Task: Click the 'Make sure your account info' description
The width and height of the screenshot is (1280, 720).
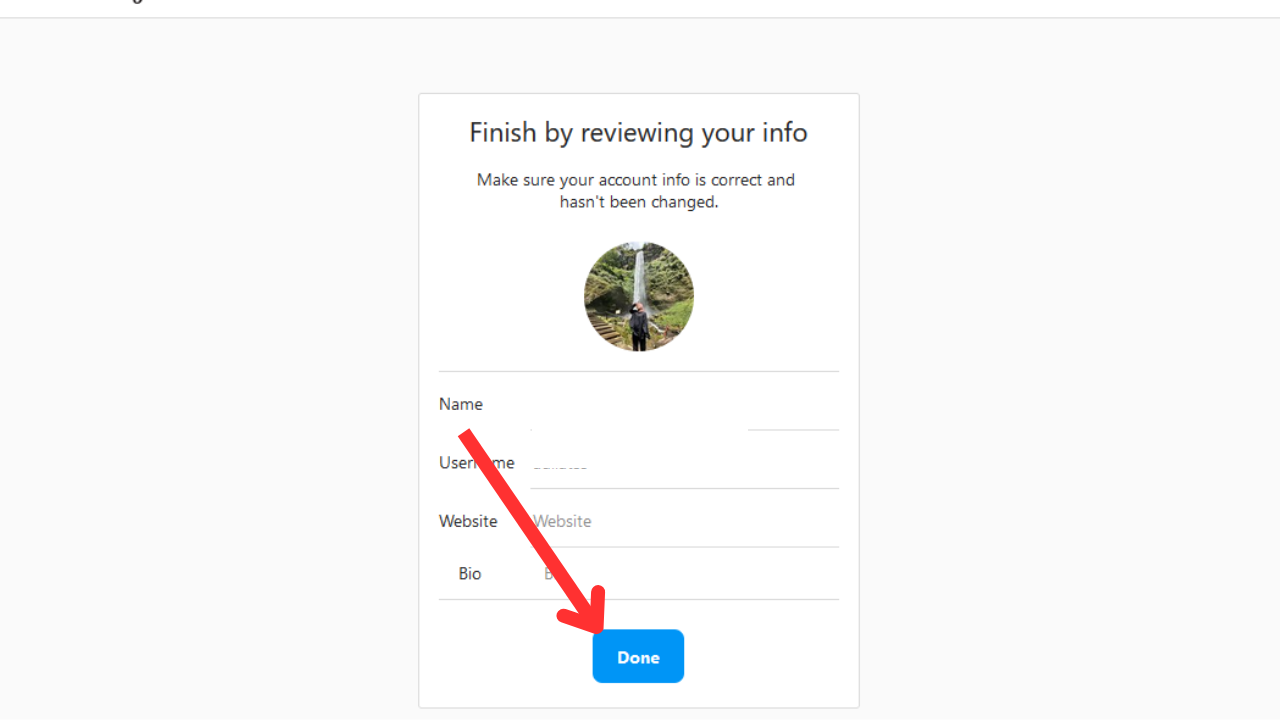Action: point(636,191)
